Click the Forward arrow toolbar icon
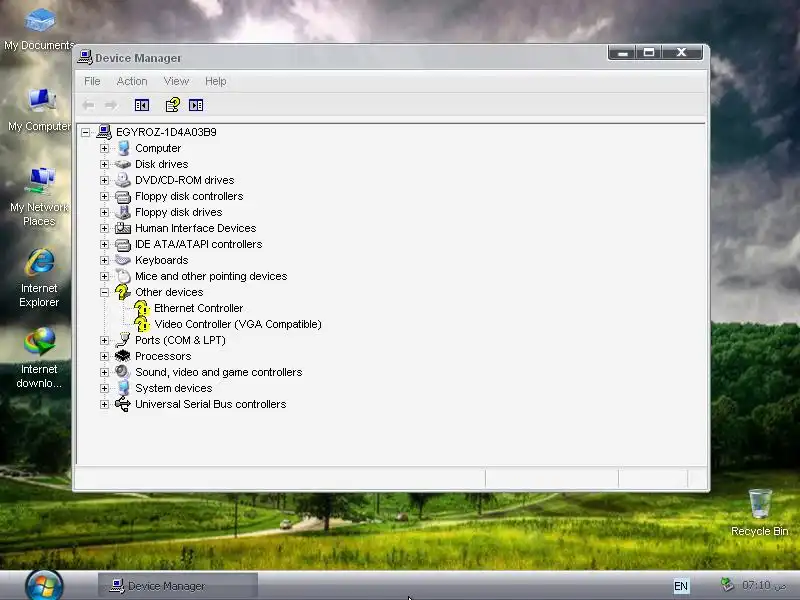 tap(111, 105)
